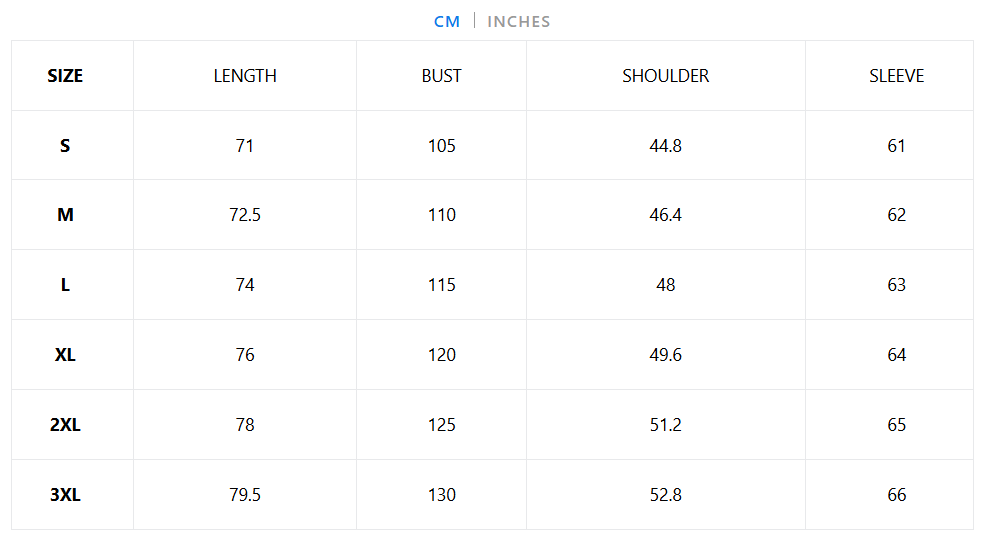Select the M size row label

pos(65,215)
